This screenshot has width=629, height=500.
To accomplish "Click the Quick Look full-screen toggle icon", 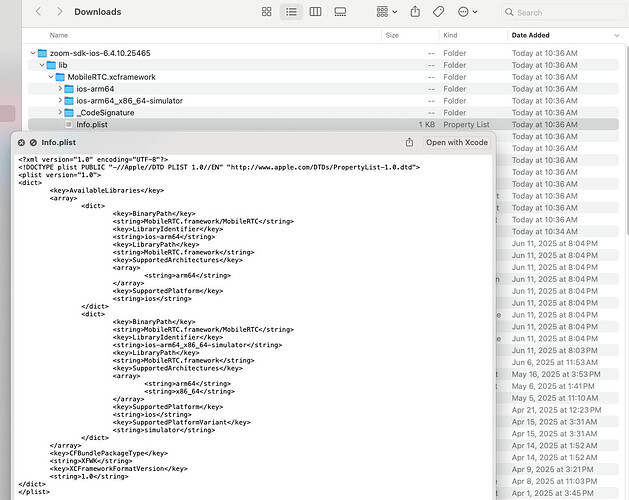I will pyautogui.click(x=33, y=142).
